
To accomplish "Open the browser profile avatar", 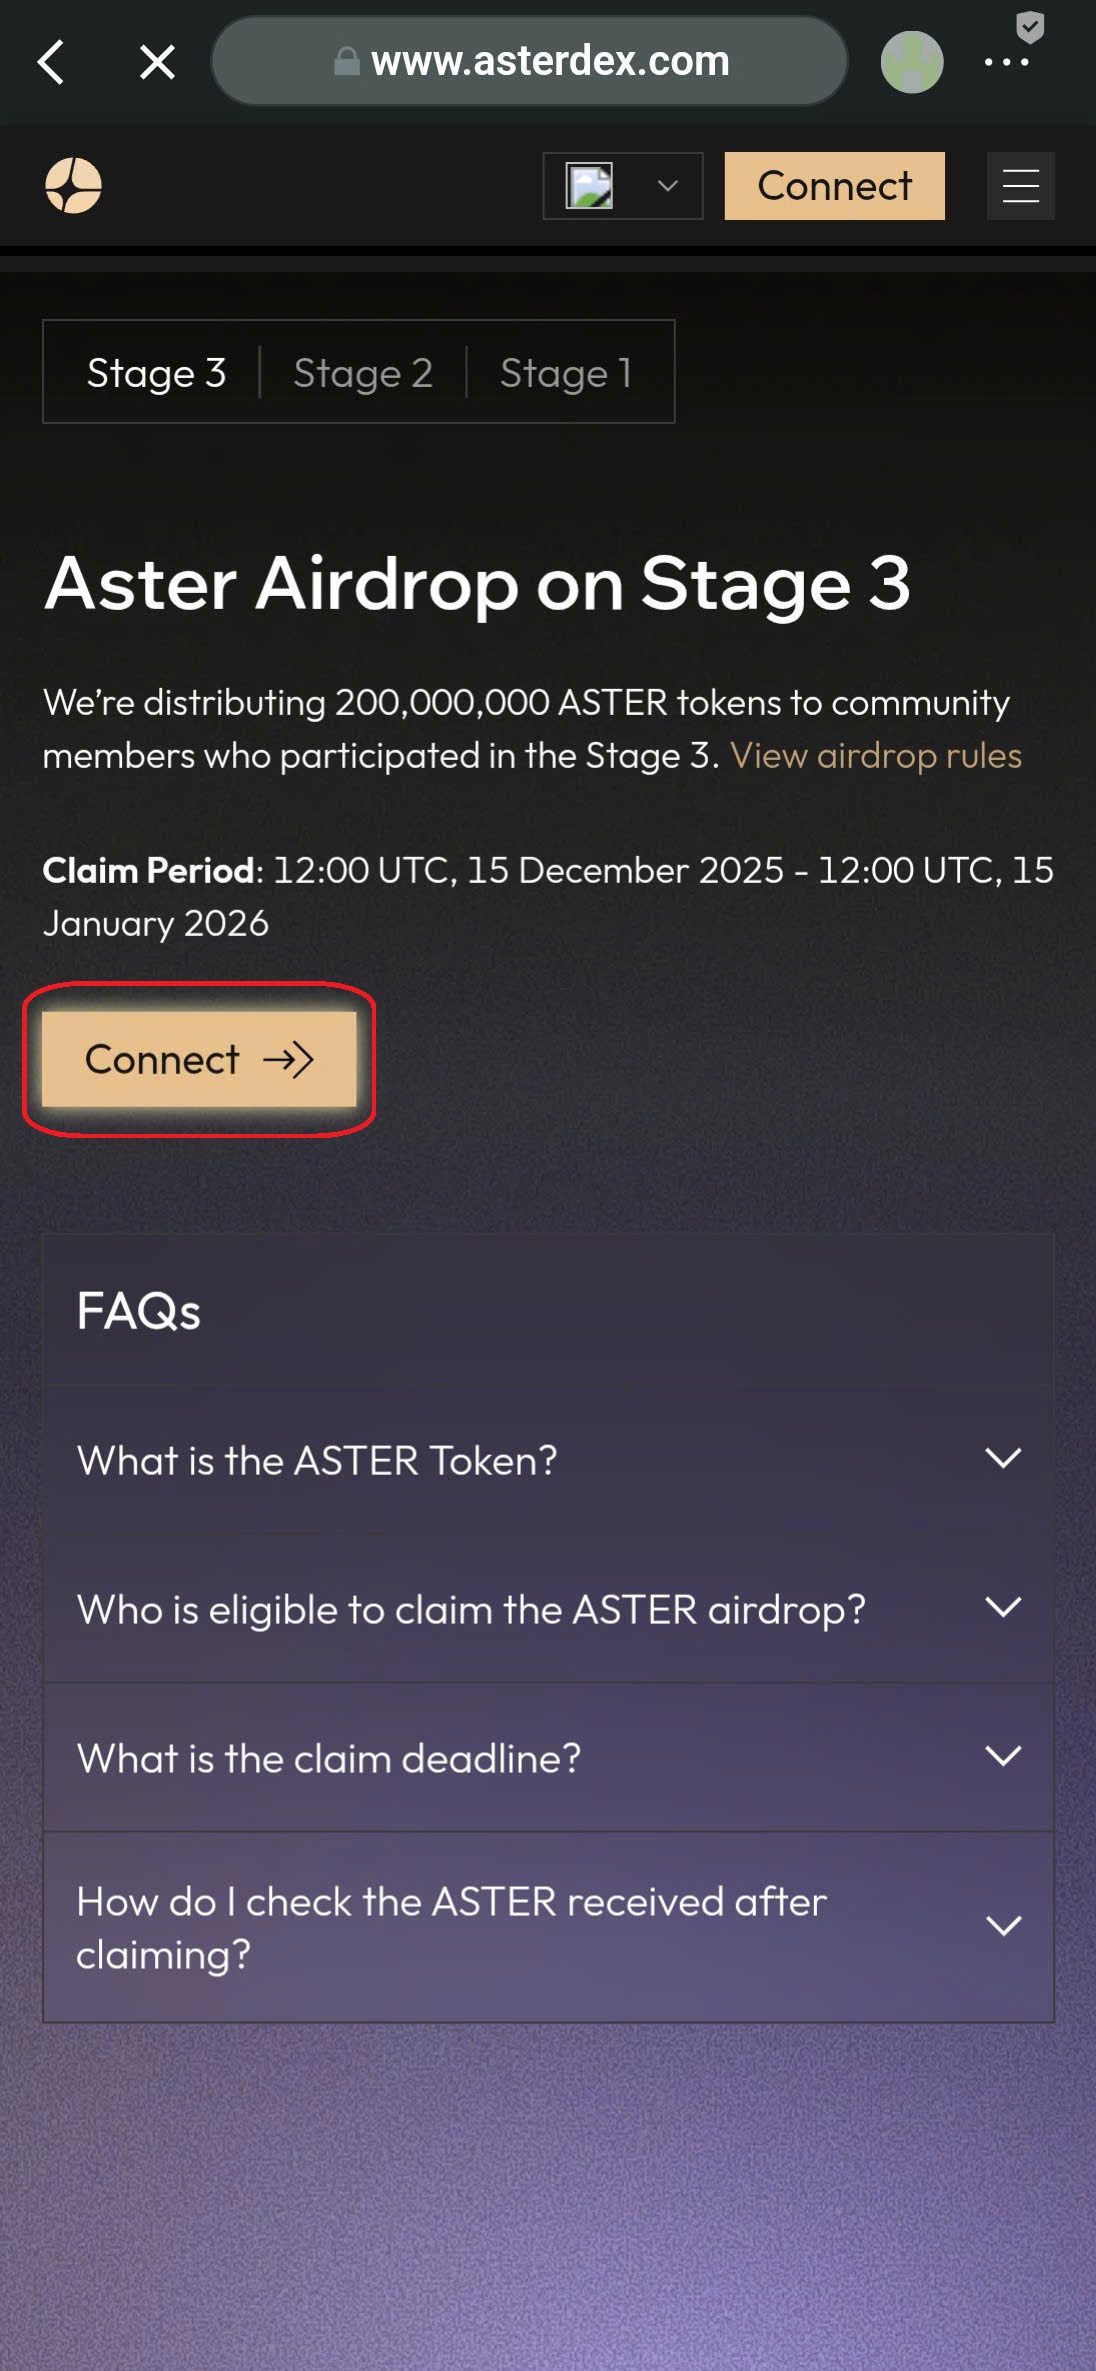I will coord(912,62).
